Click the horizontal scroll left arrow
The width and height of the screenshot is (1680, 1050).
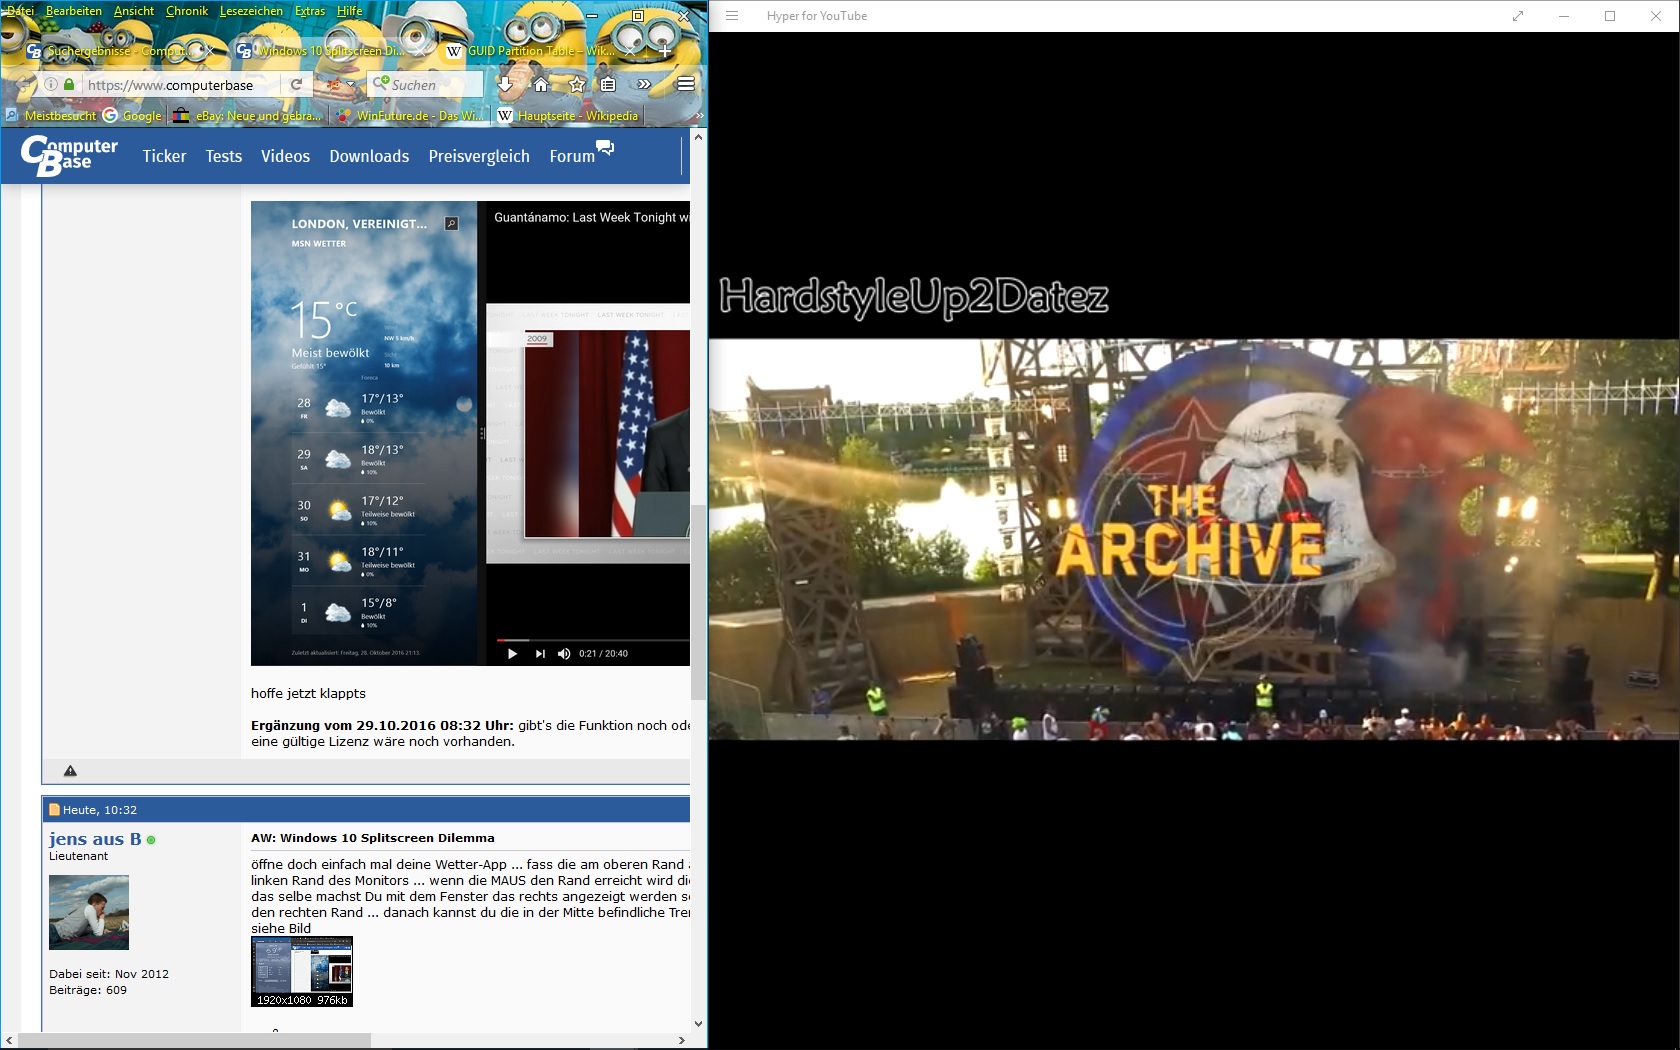click(x=9, y=1041)
